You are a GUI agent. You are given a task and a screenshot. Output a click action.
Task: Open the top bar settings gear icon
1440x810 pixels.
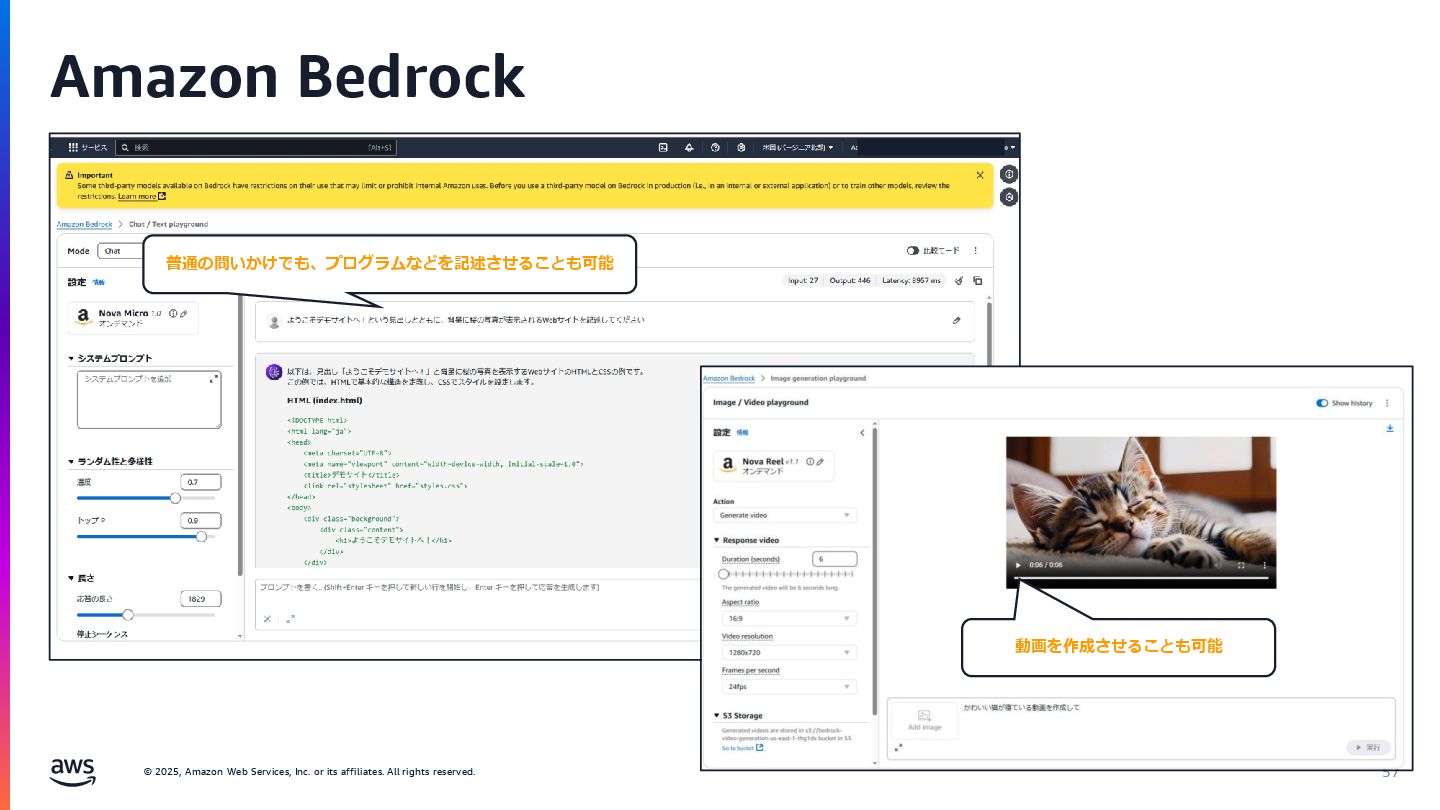(x=741, y=147)
